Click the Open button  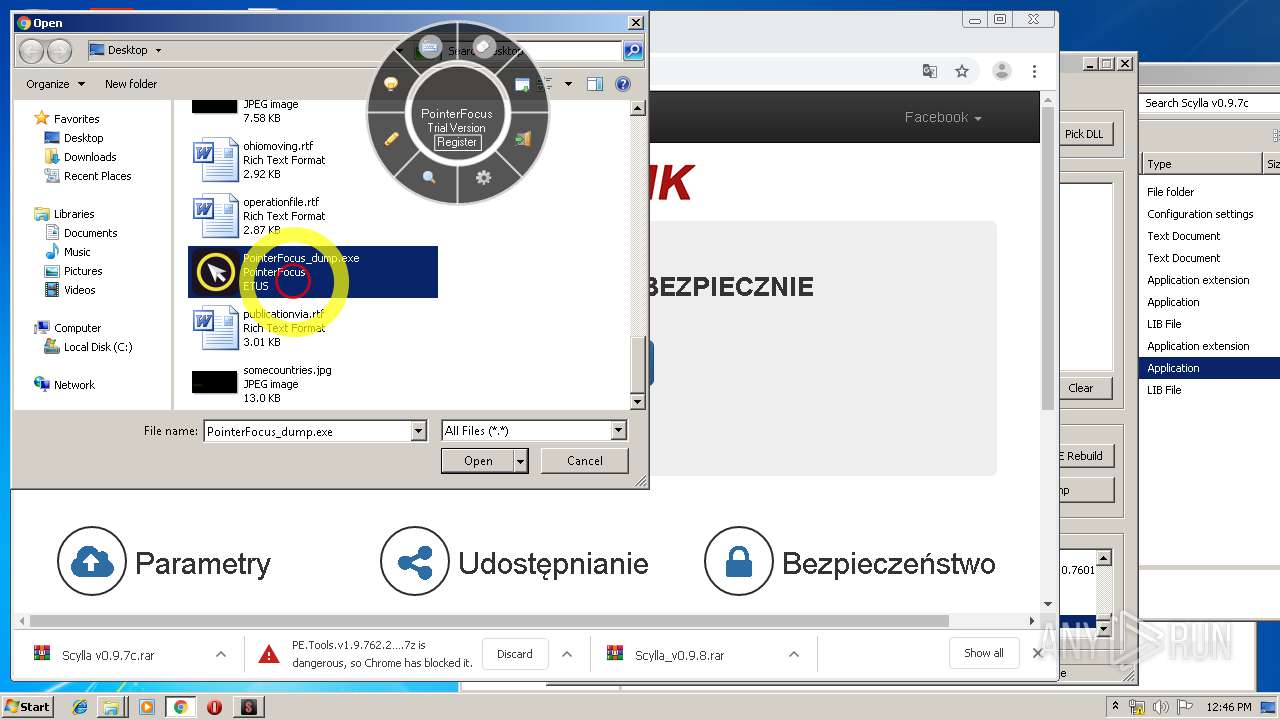(478, 461)
